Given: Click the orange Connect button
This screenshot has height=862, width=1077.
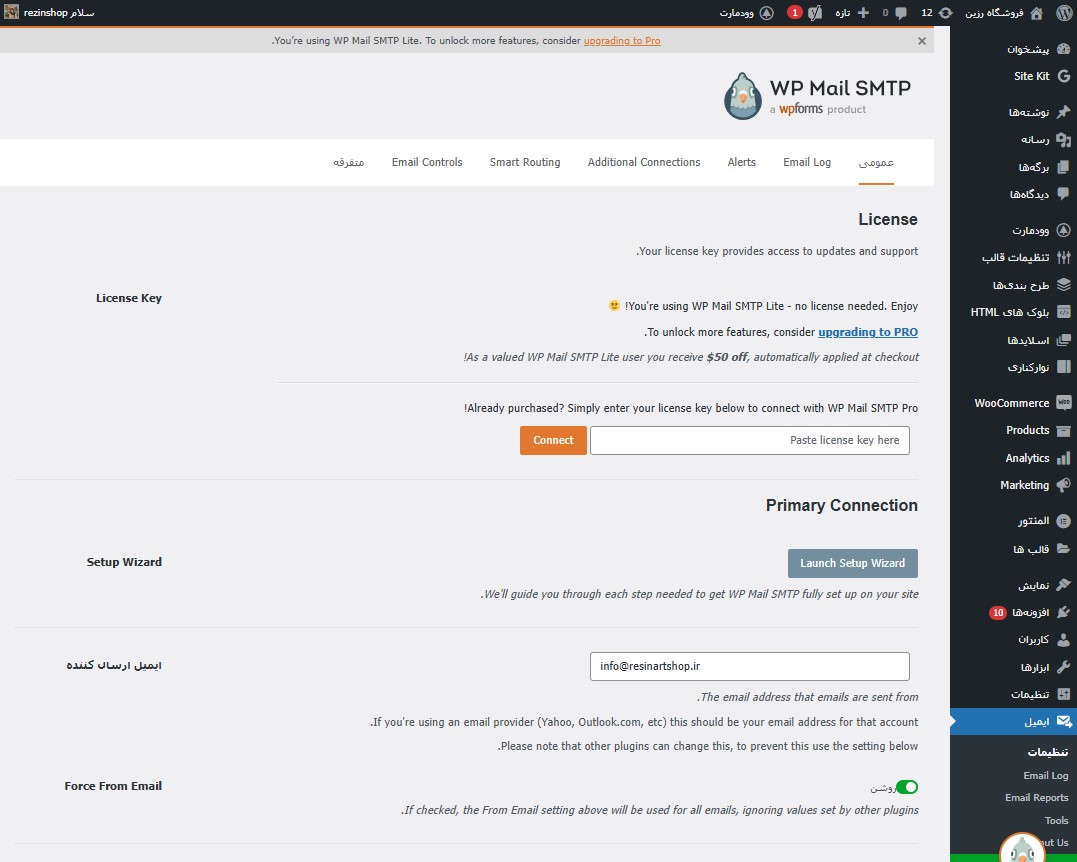Looking at the screenshot, I should 553,440.
